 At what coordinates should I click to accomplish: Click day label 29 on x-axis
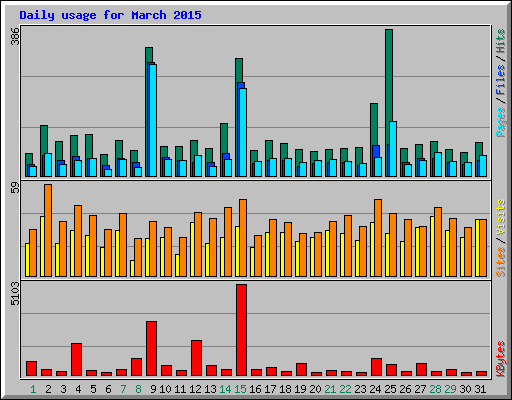(450, 389)
